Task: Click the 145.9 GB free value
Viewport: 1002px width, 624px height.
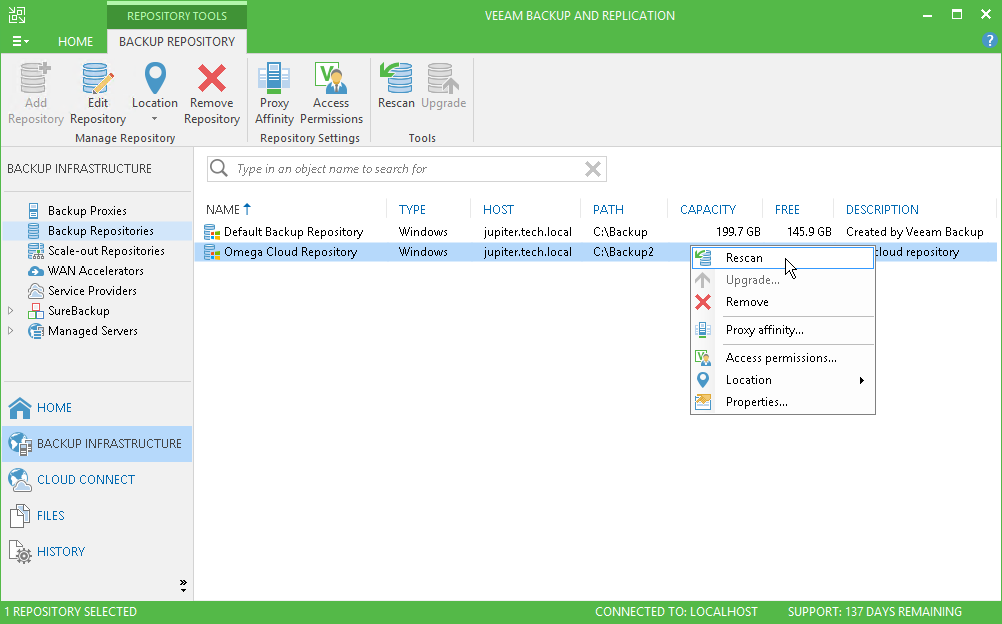Action: coord(809,231)
